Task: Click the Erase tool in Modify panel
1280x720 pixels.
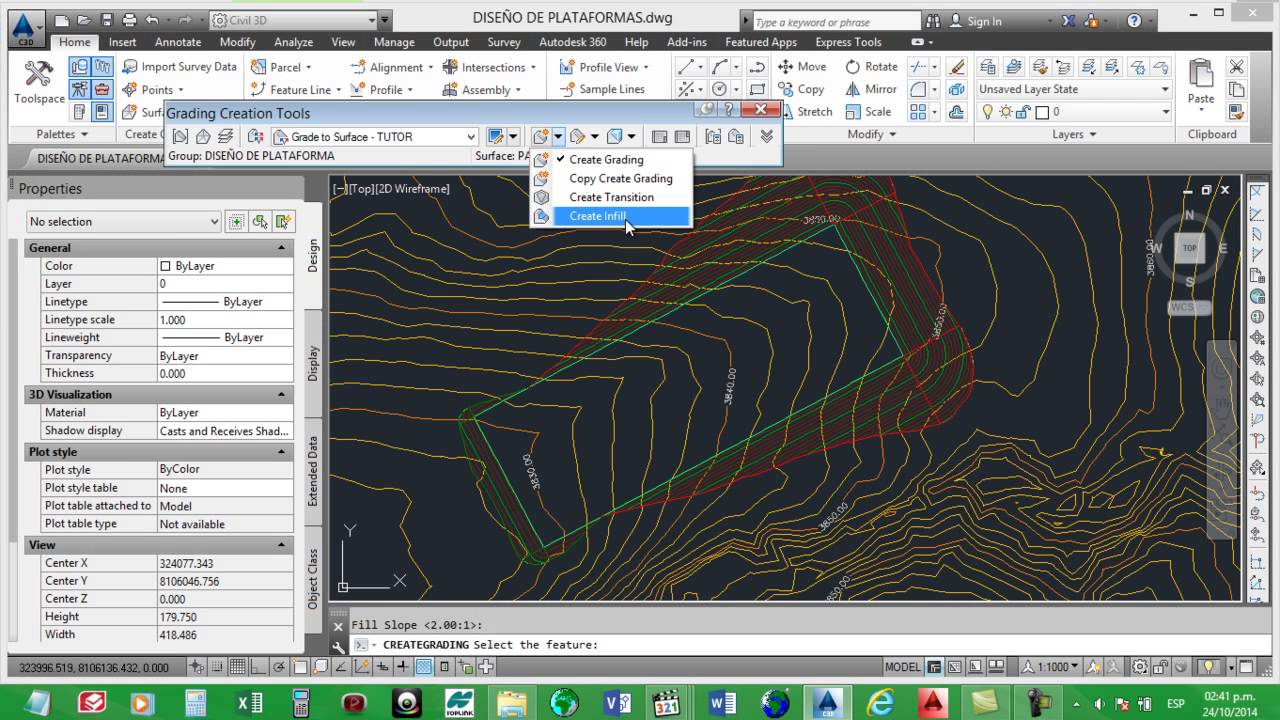Action: [957, 67]
